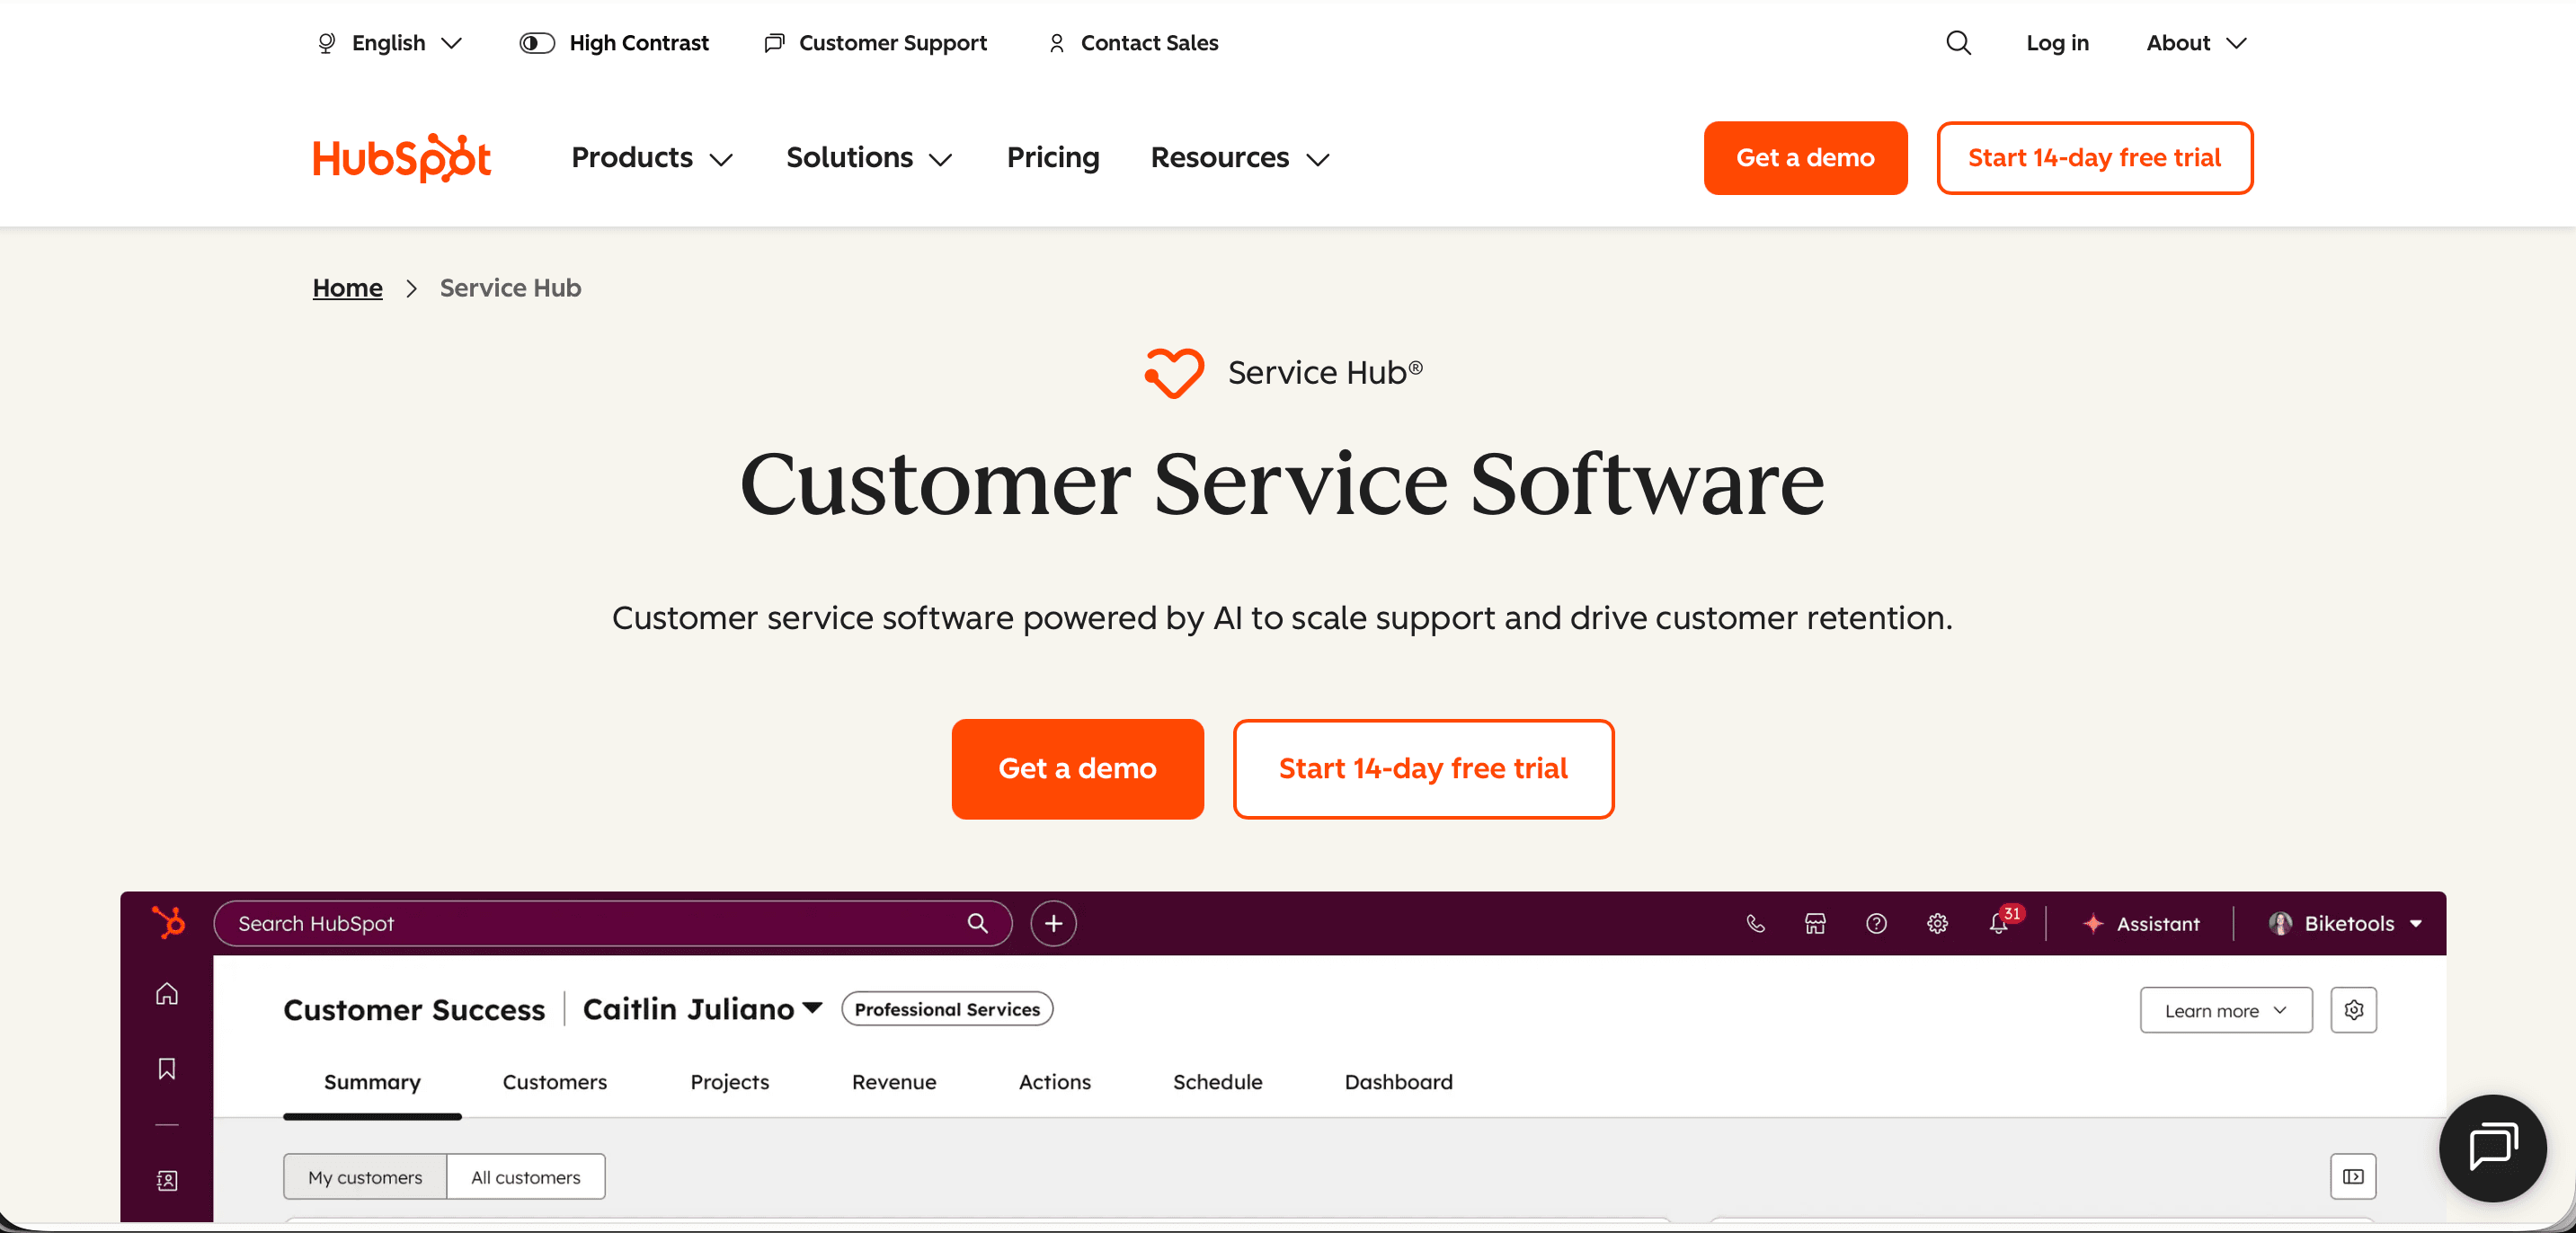Open the live chat widget bubble
The width and height of the screenshot is (2576, 1233).
coord(2492,1147)
